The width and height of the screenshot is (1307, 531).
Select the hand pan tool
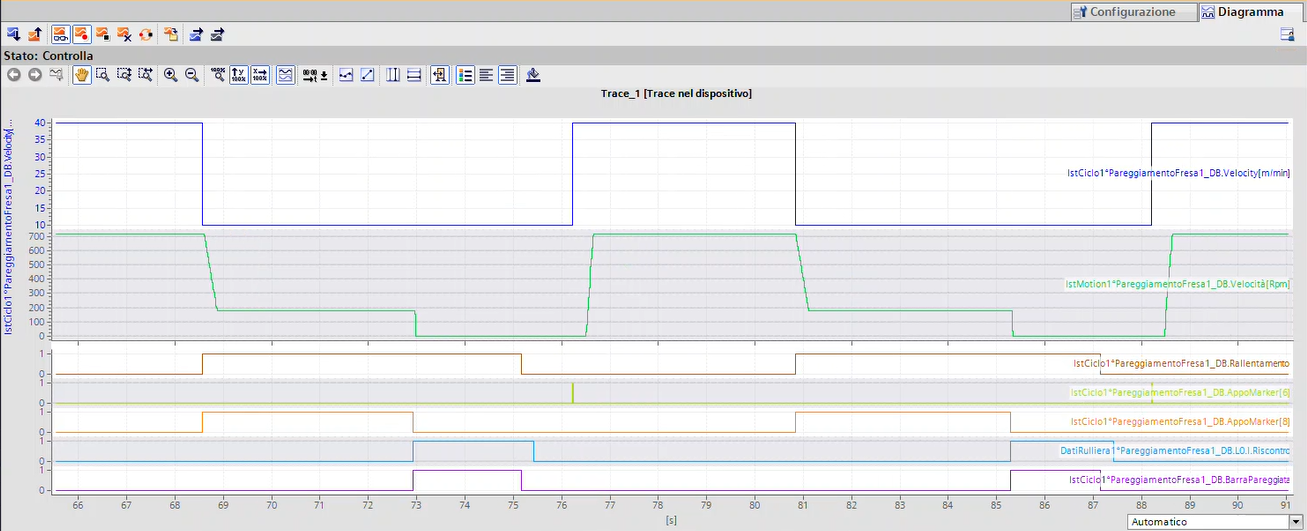(x=81, y=75)
